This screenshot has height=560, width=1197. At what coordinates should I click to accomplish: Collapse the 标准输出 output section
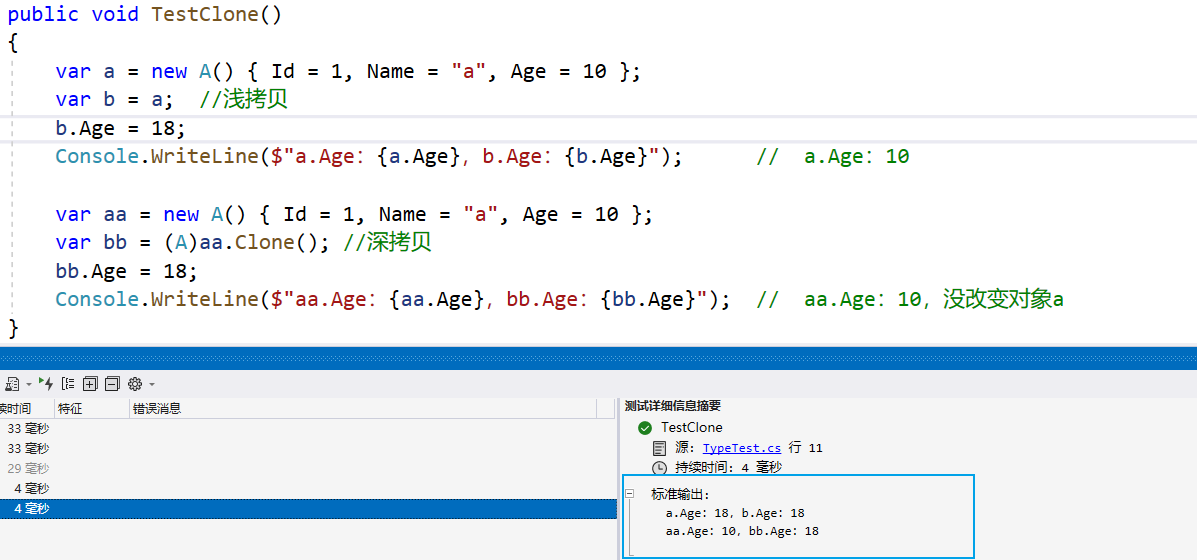tap(630, 494)
